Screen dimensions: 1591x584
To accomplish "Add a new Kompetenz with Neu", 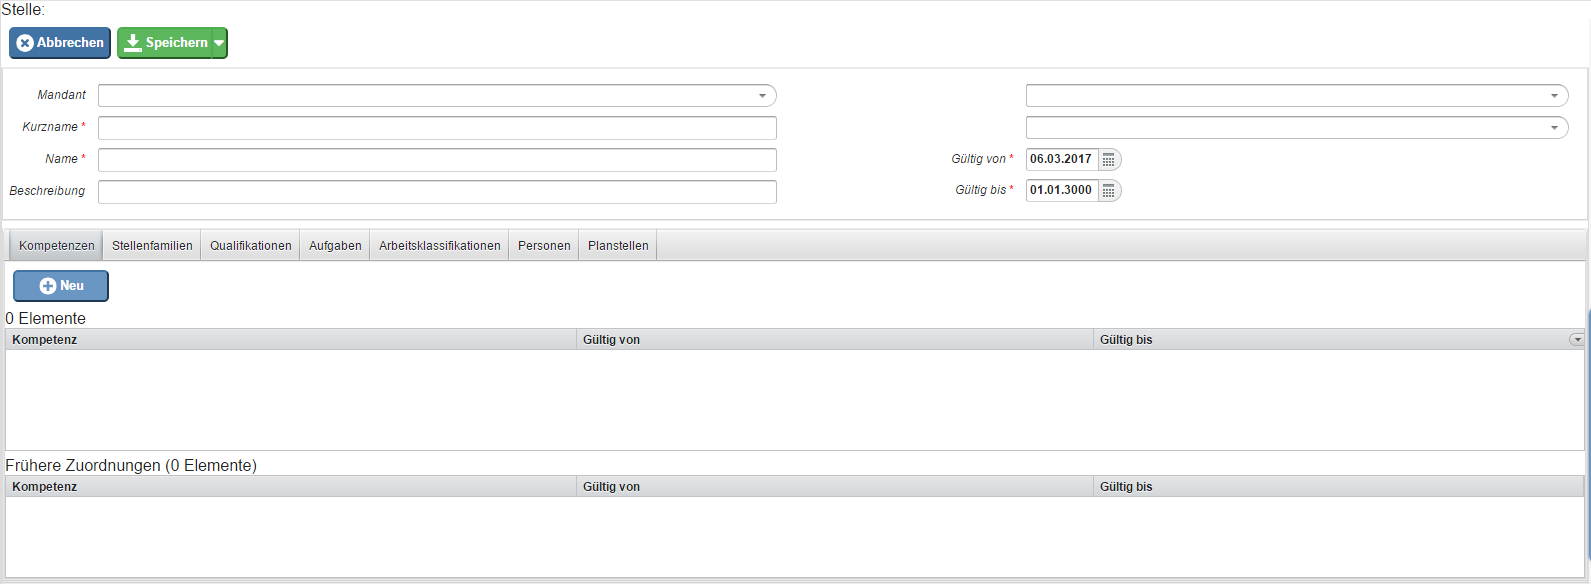I will tap(61, 286).
